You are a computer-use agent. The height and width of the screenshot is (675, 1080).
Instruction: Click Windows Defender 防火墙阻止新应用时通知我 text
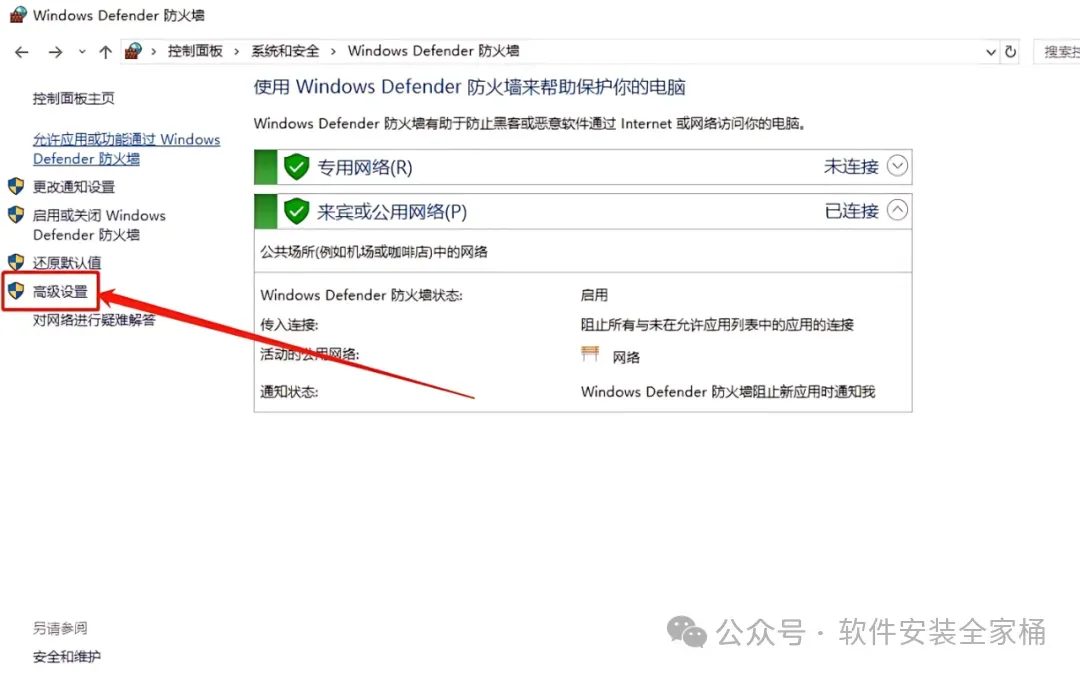point(727,392)
